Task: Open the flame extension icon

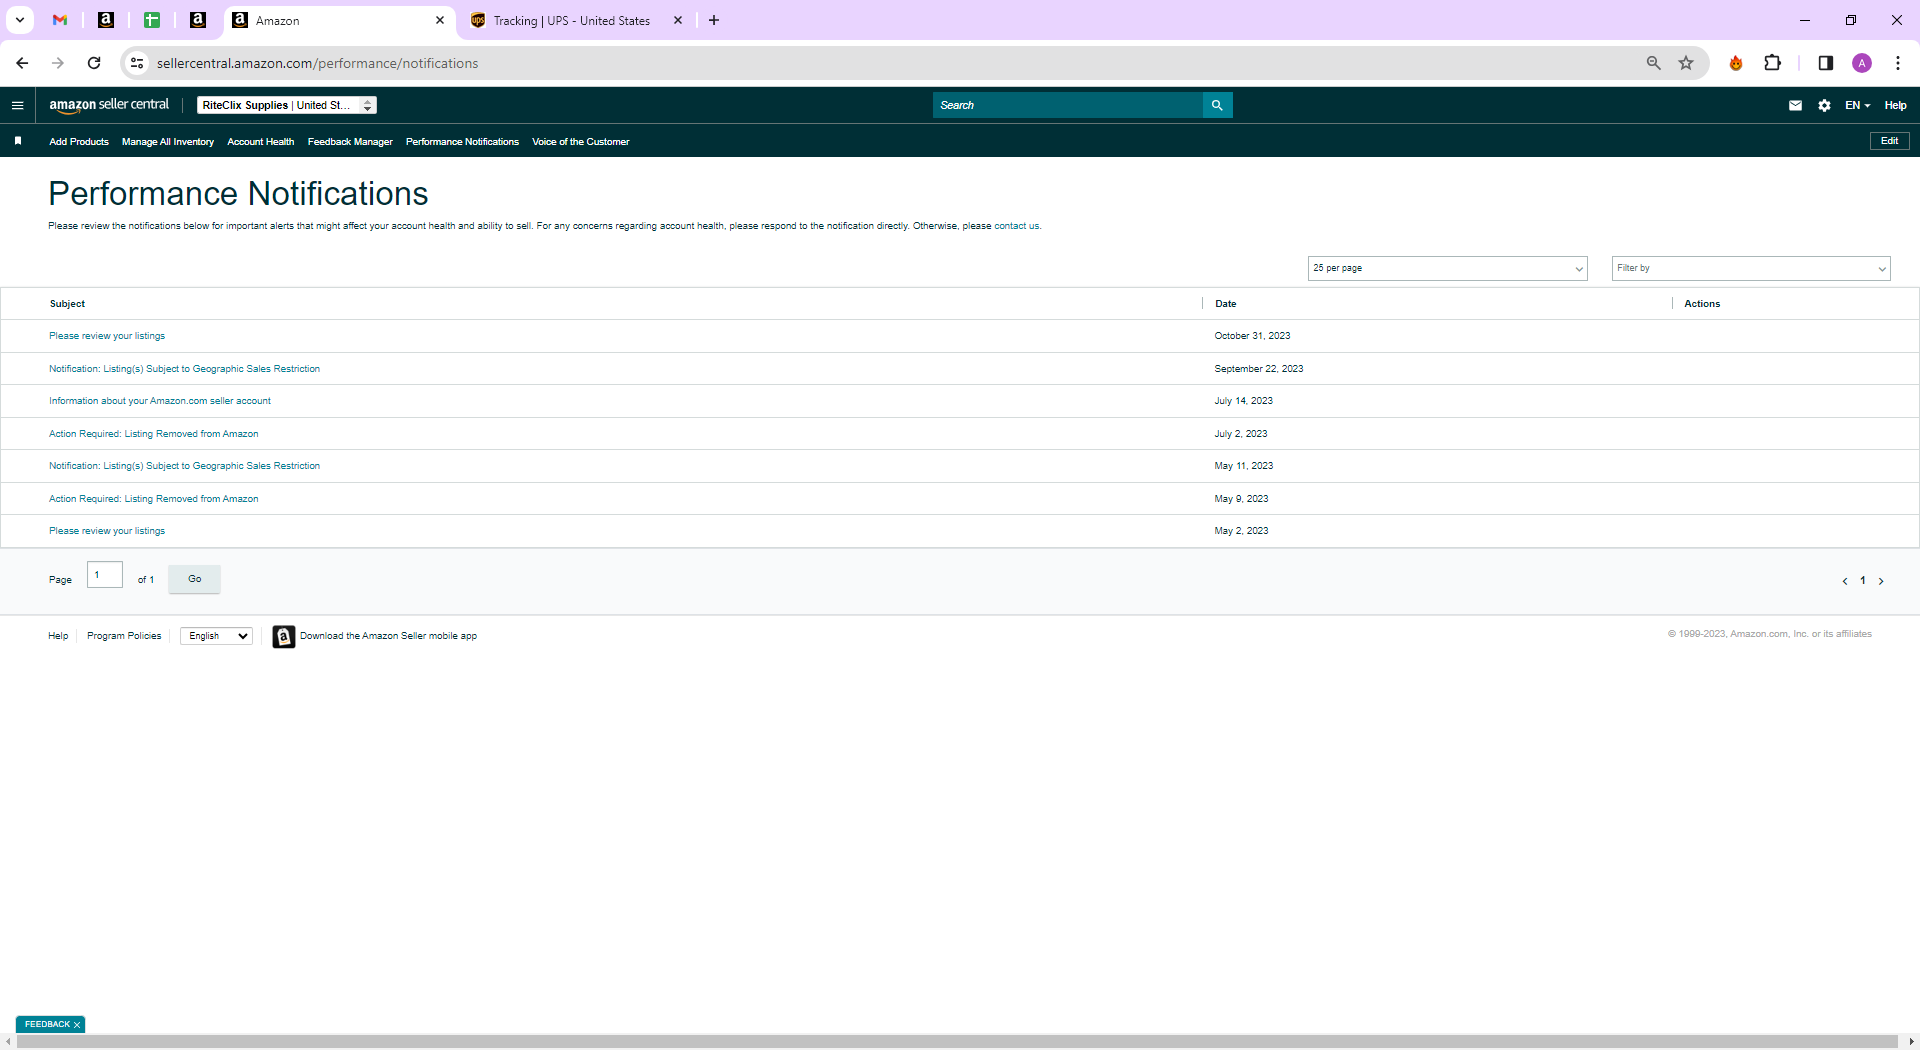Action: [x=1736, y=63]
